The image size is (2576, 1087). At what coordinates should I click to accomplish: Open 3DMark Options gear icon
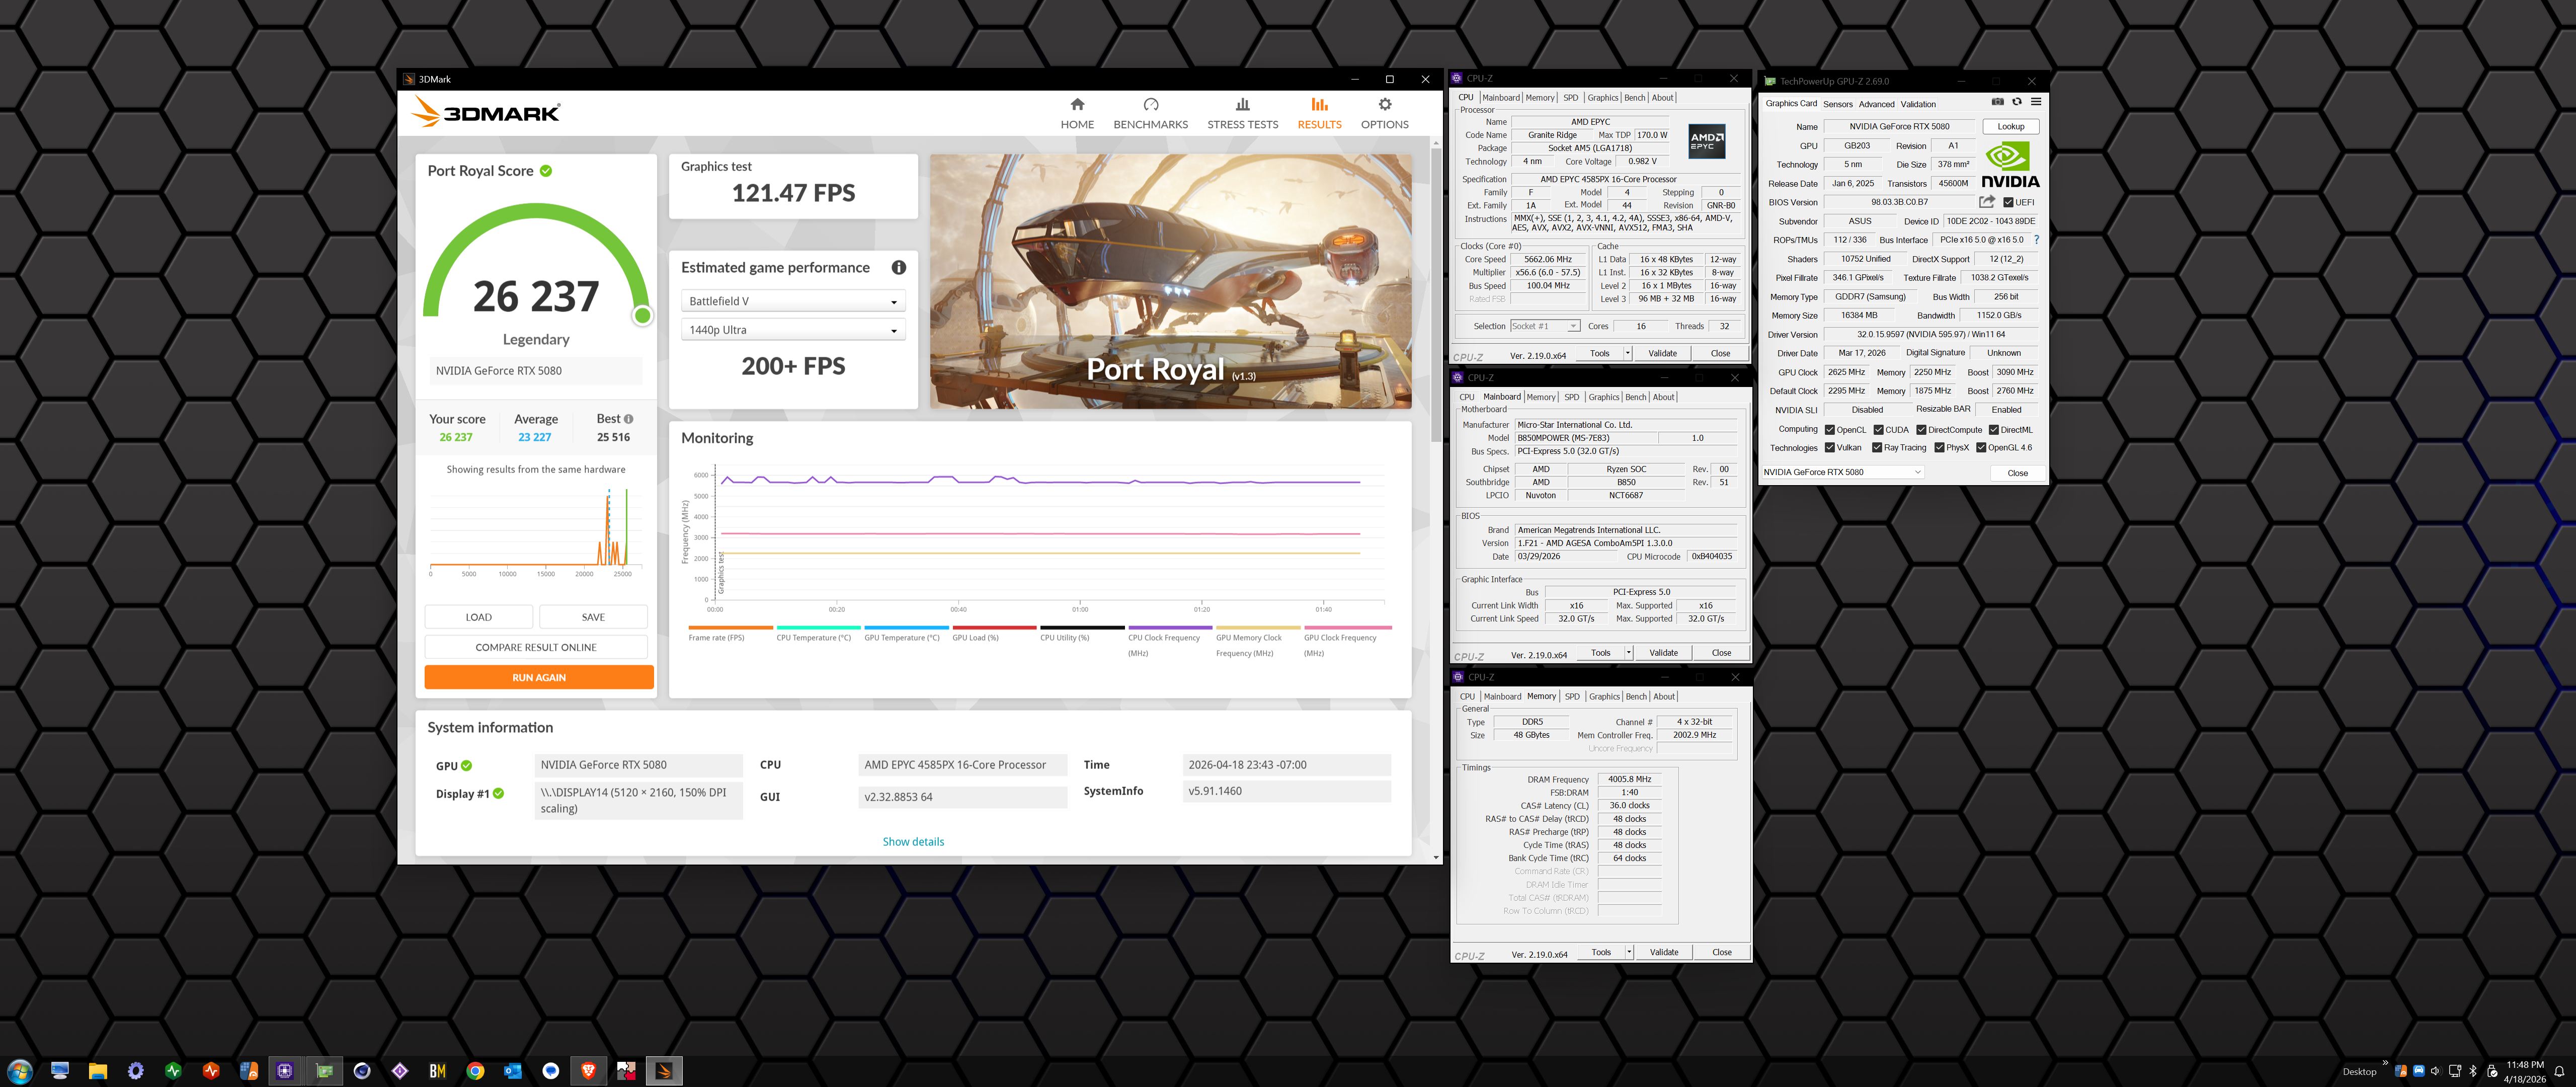click(x=1384, y=104)
